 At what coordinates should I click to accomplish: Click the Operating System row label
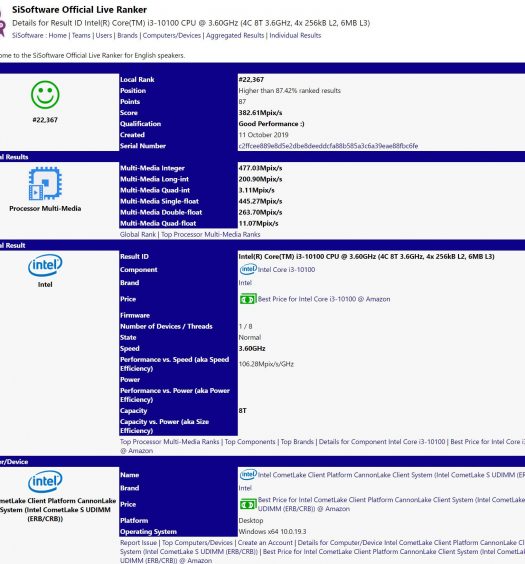(148, 532)
